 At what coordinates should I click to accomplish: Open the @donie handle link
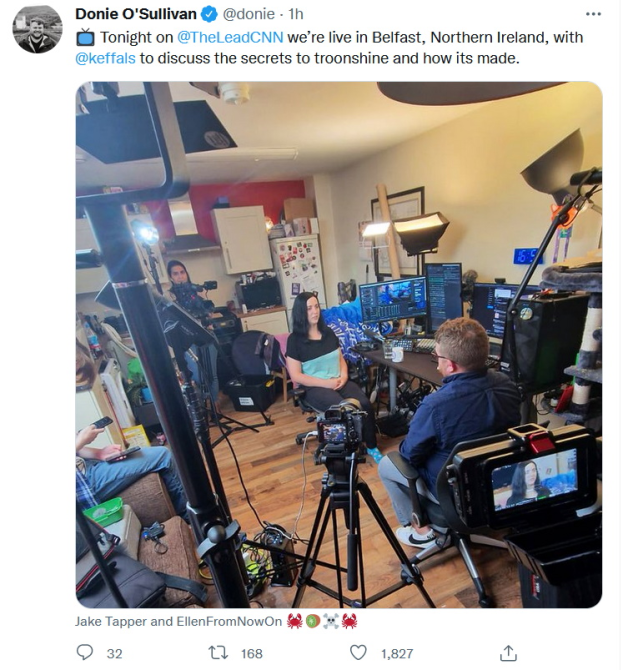[x=249, y=14]
